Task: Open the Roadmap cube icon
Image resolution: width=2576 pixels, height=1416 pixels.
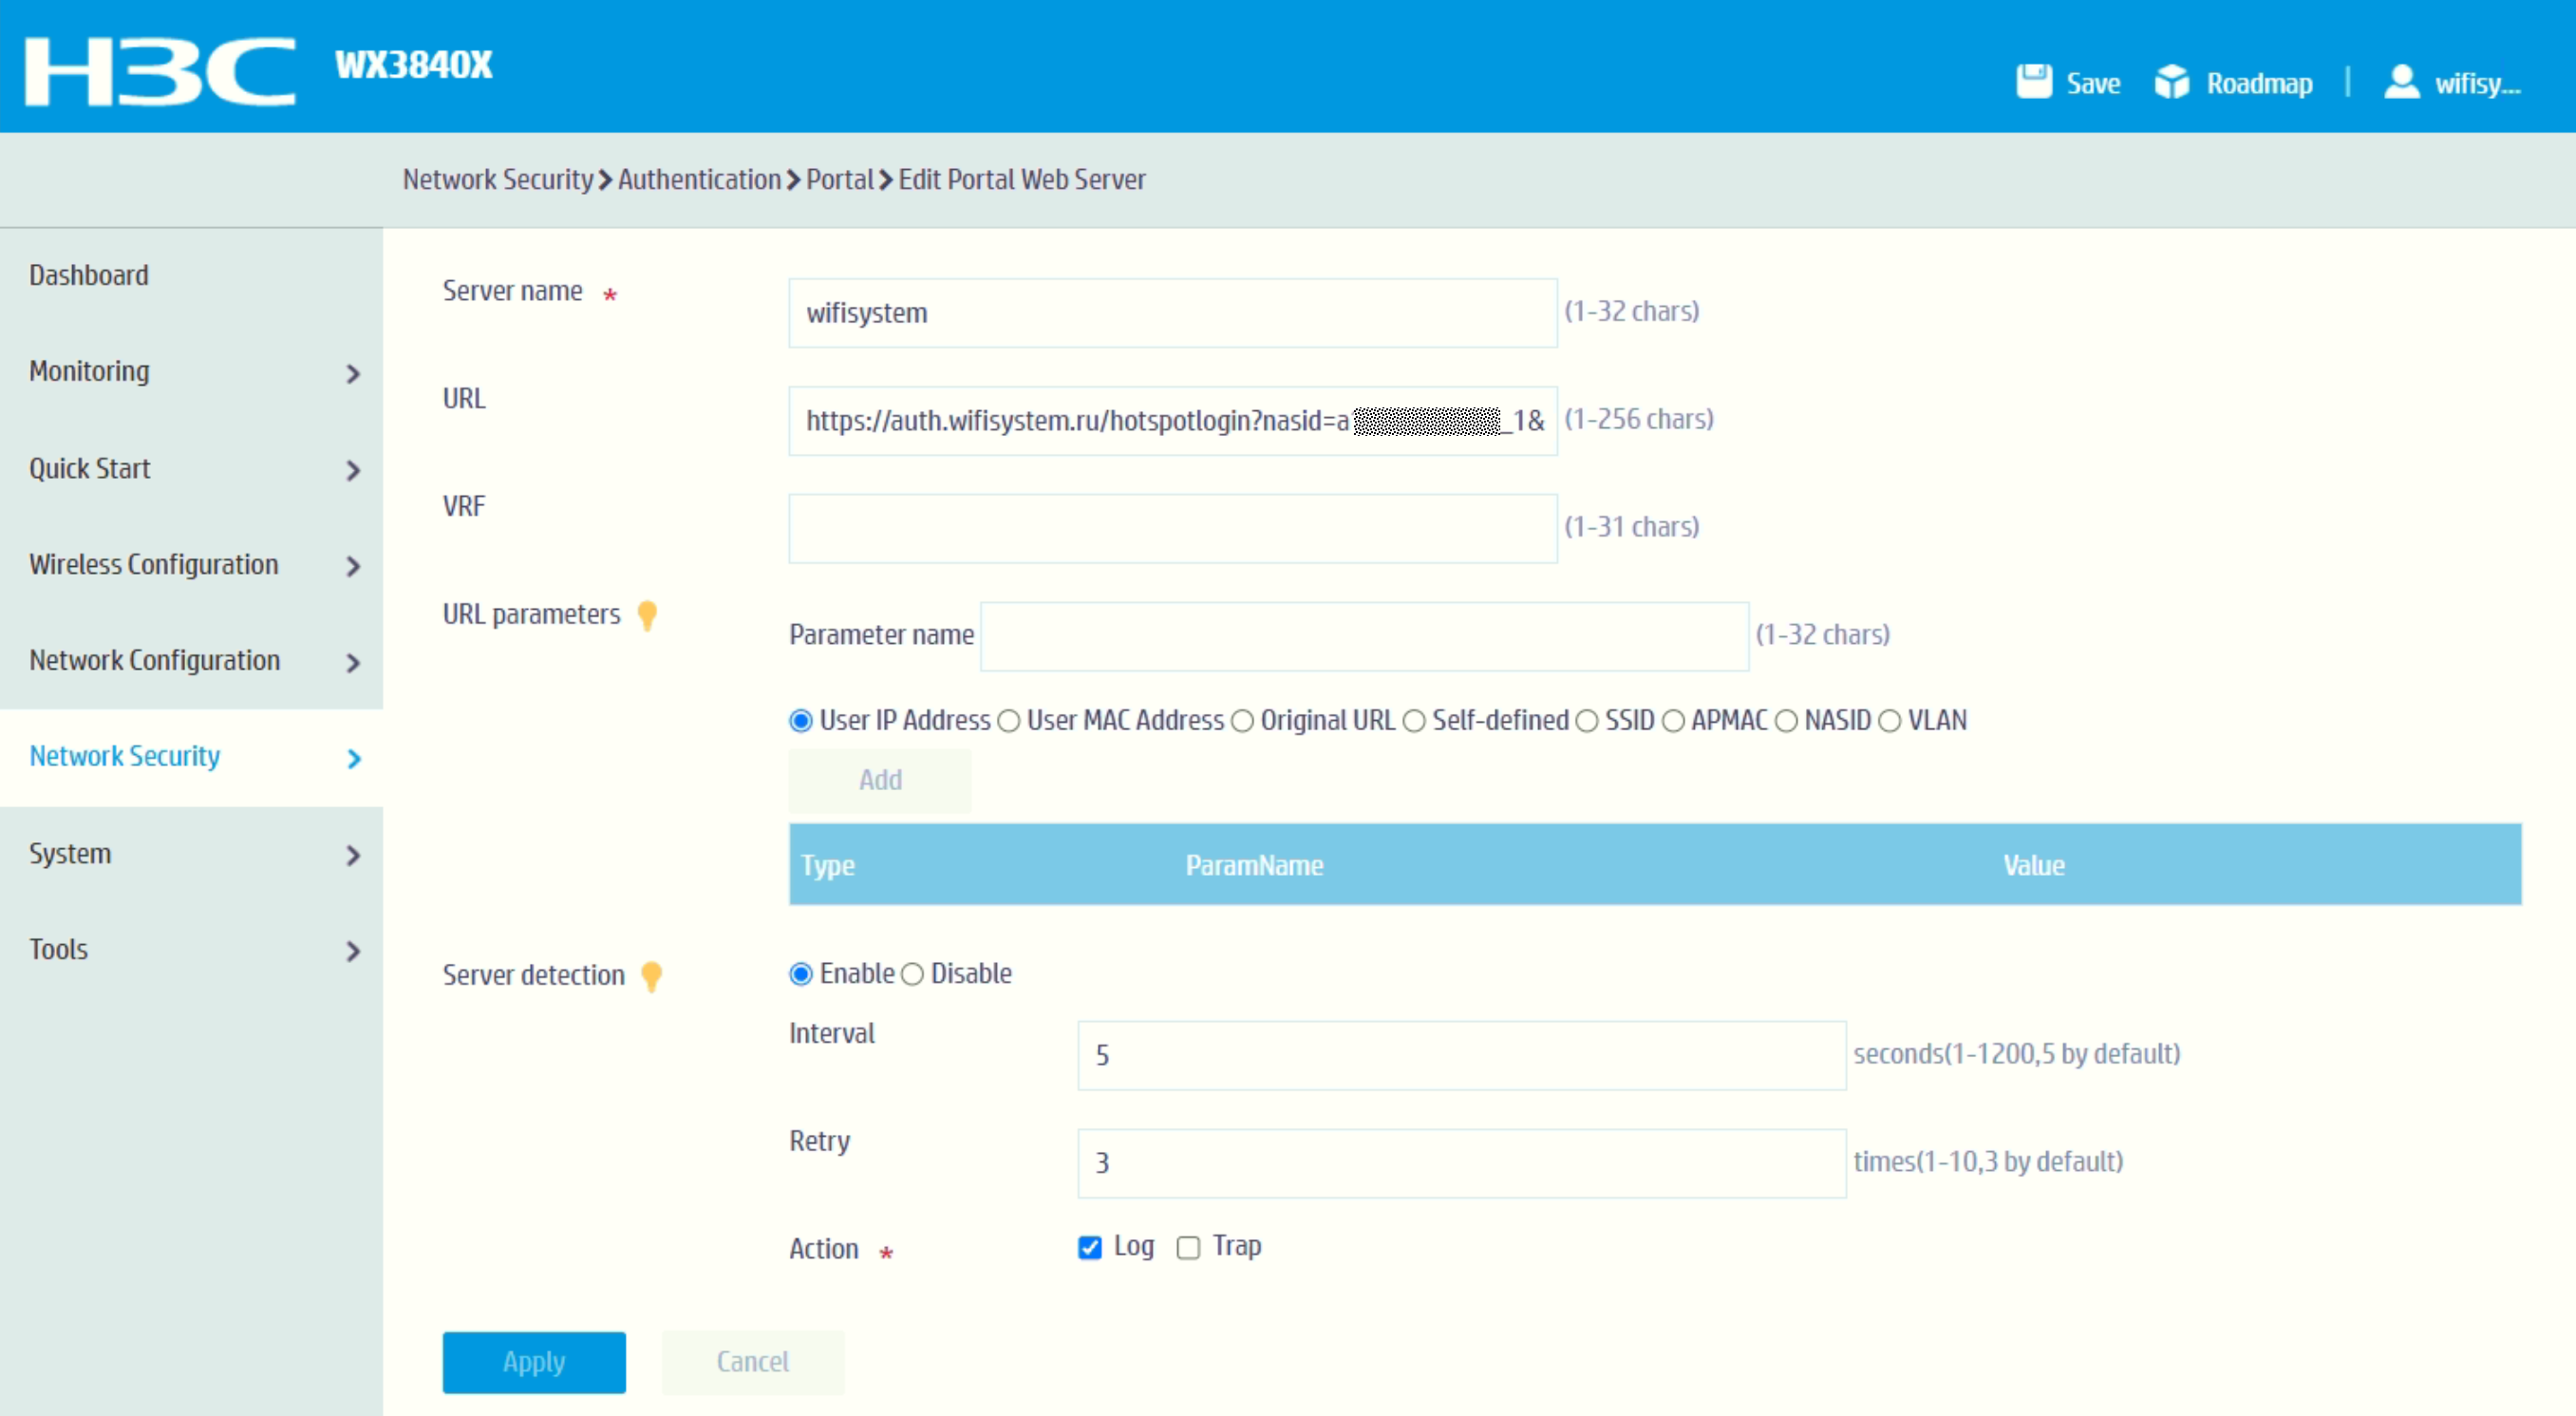Action: click(x=2171, y=82)
